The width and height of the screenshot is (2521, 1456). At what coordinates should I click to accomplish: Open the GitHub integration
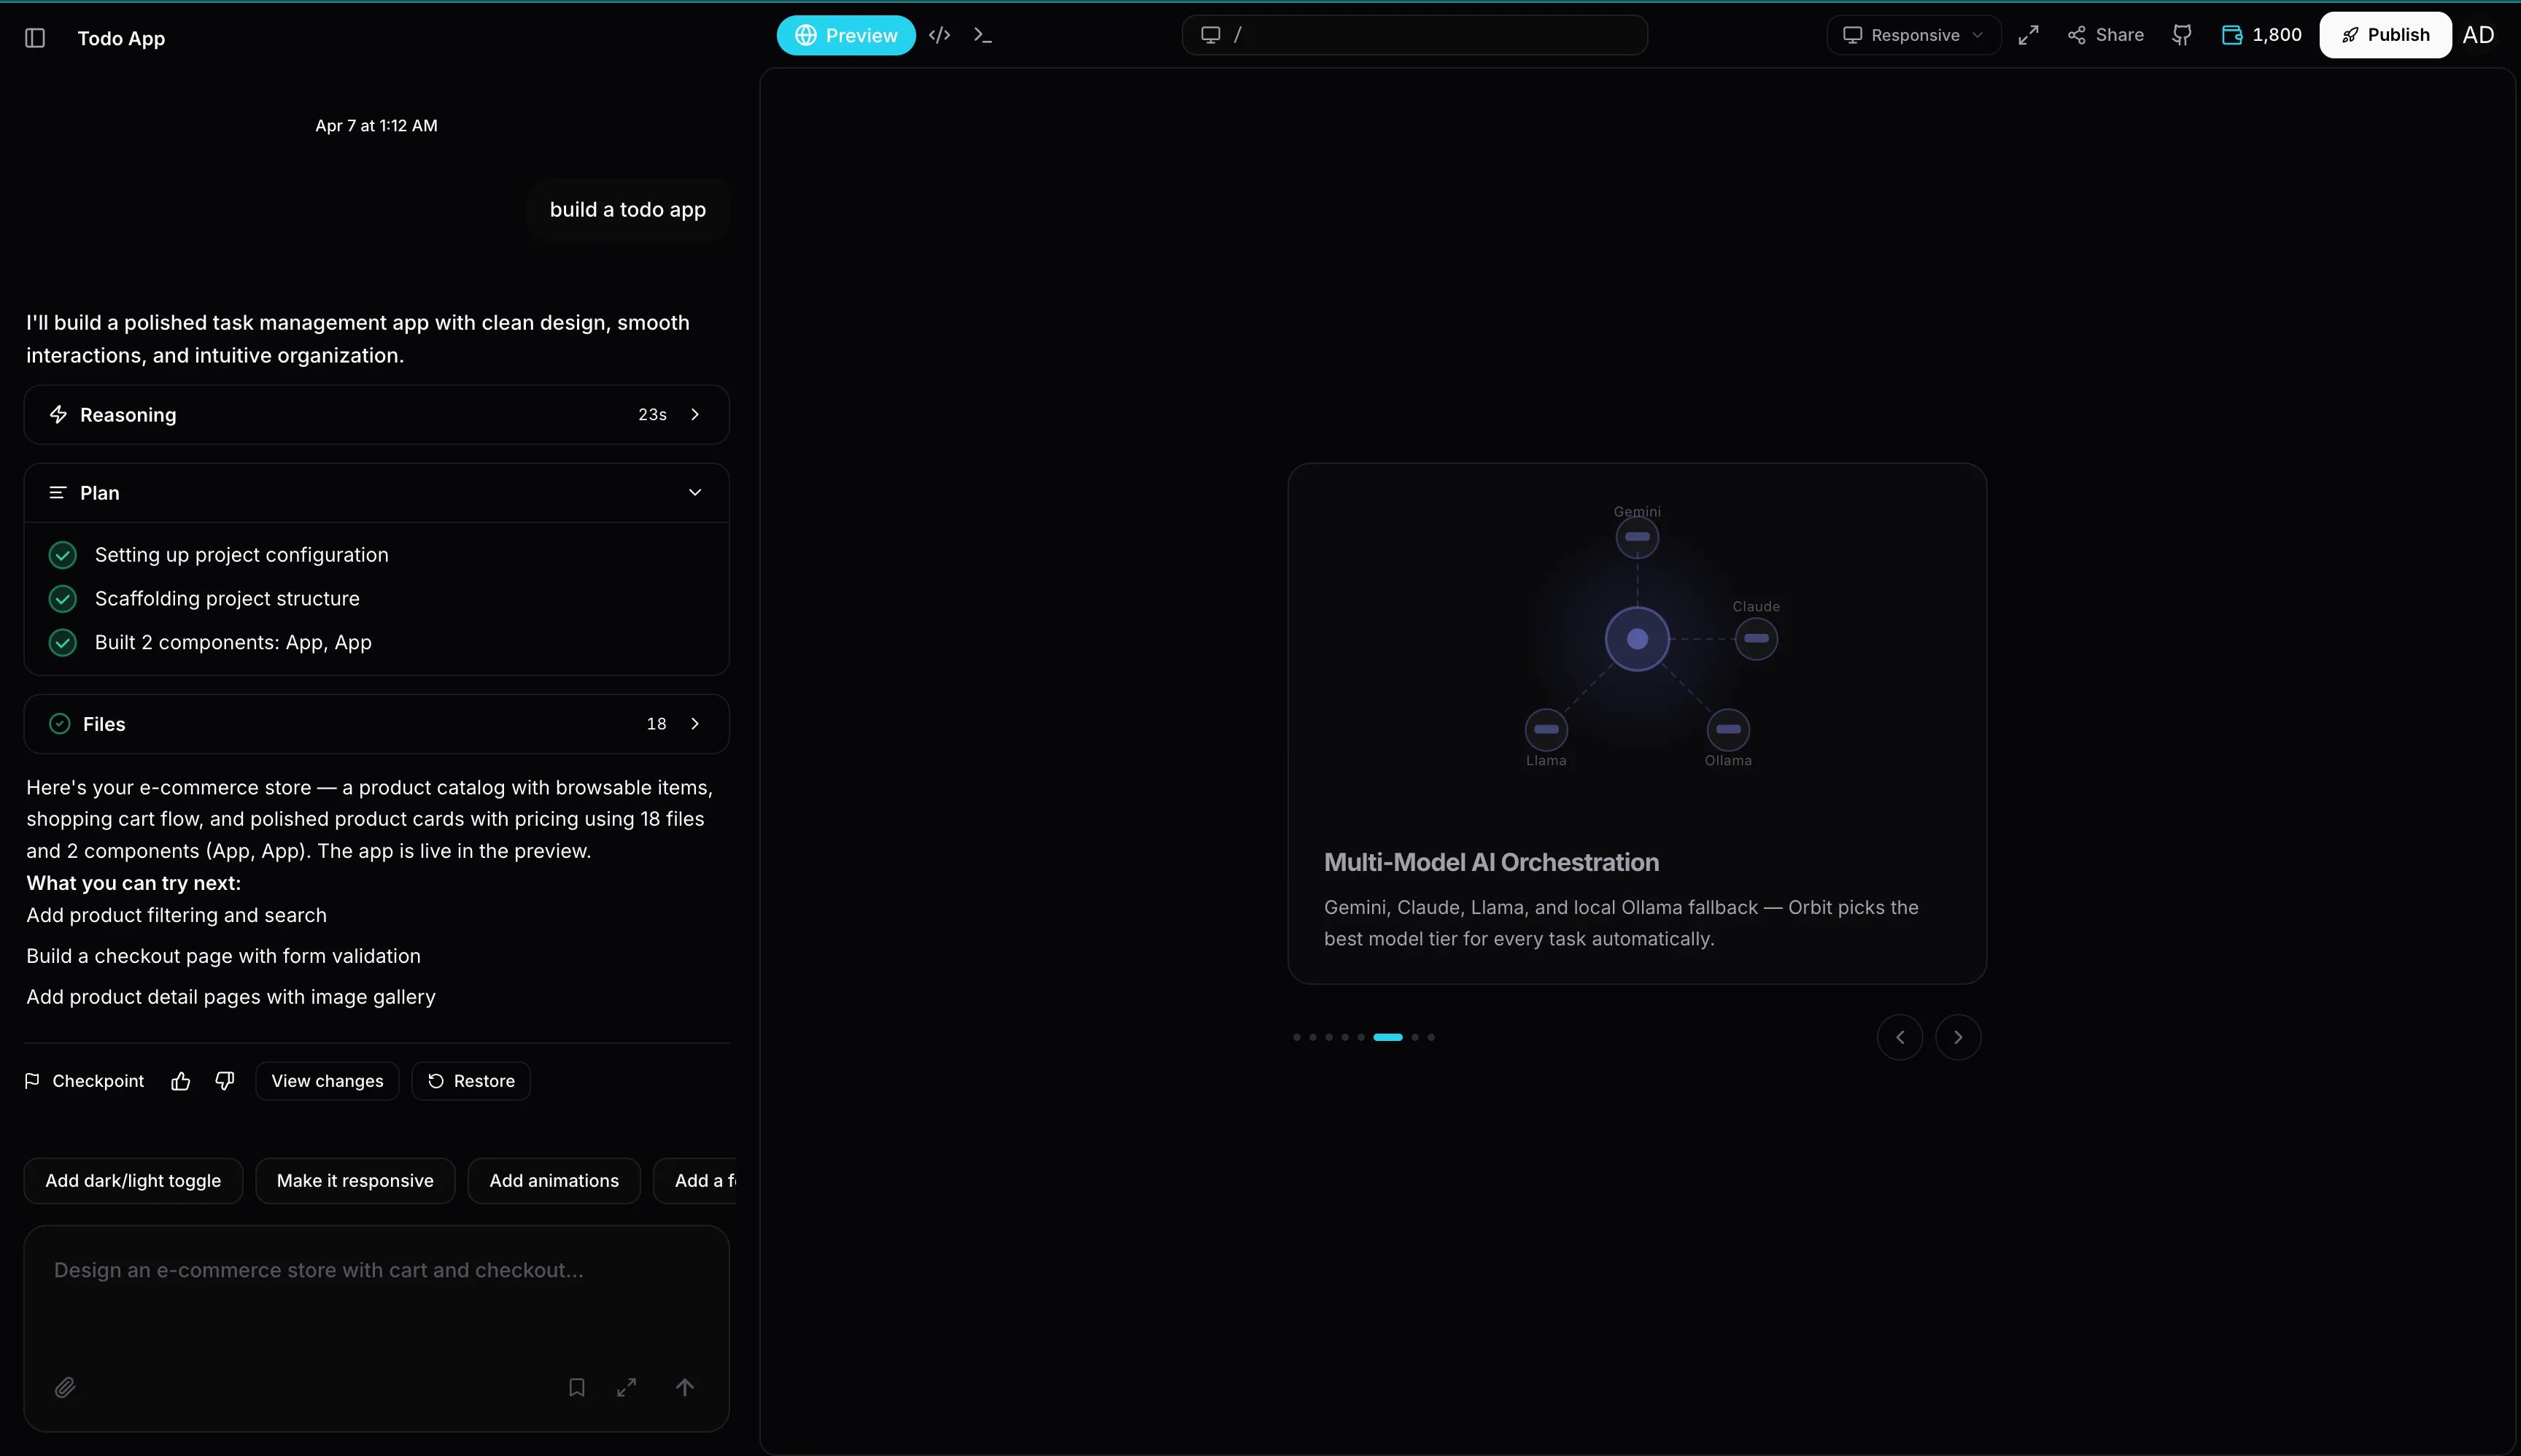point(2182,34)
